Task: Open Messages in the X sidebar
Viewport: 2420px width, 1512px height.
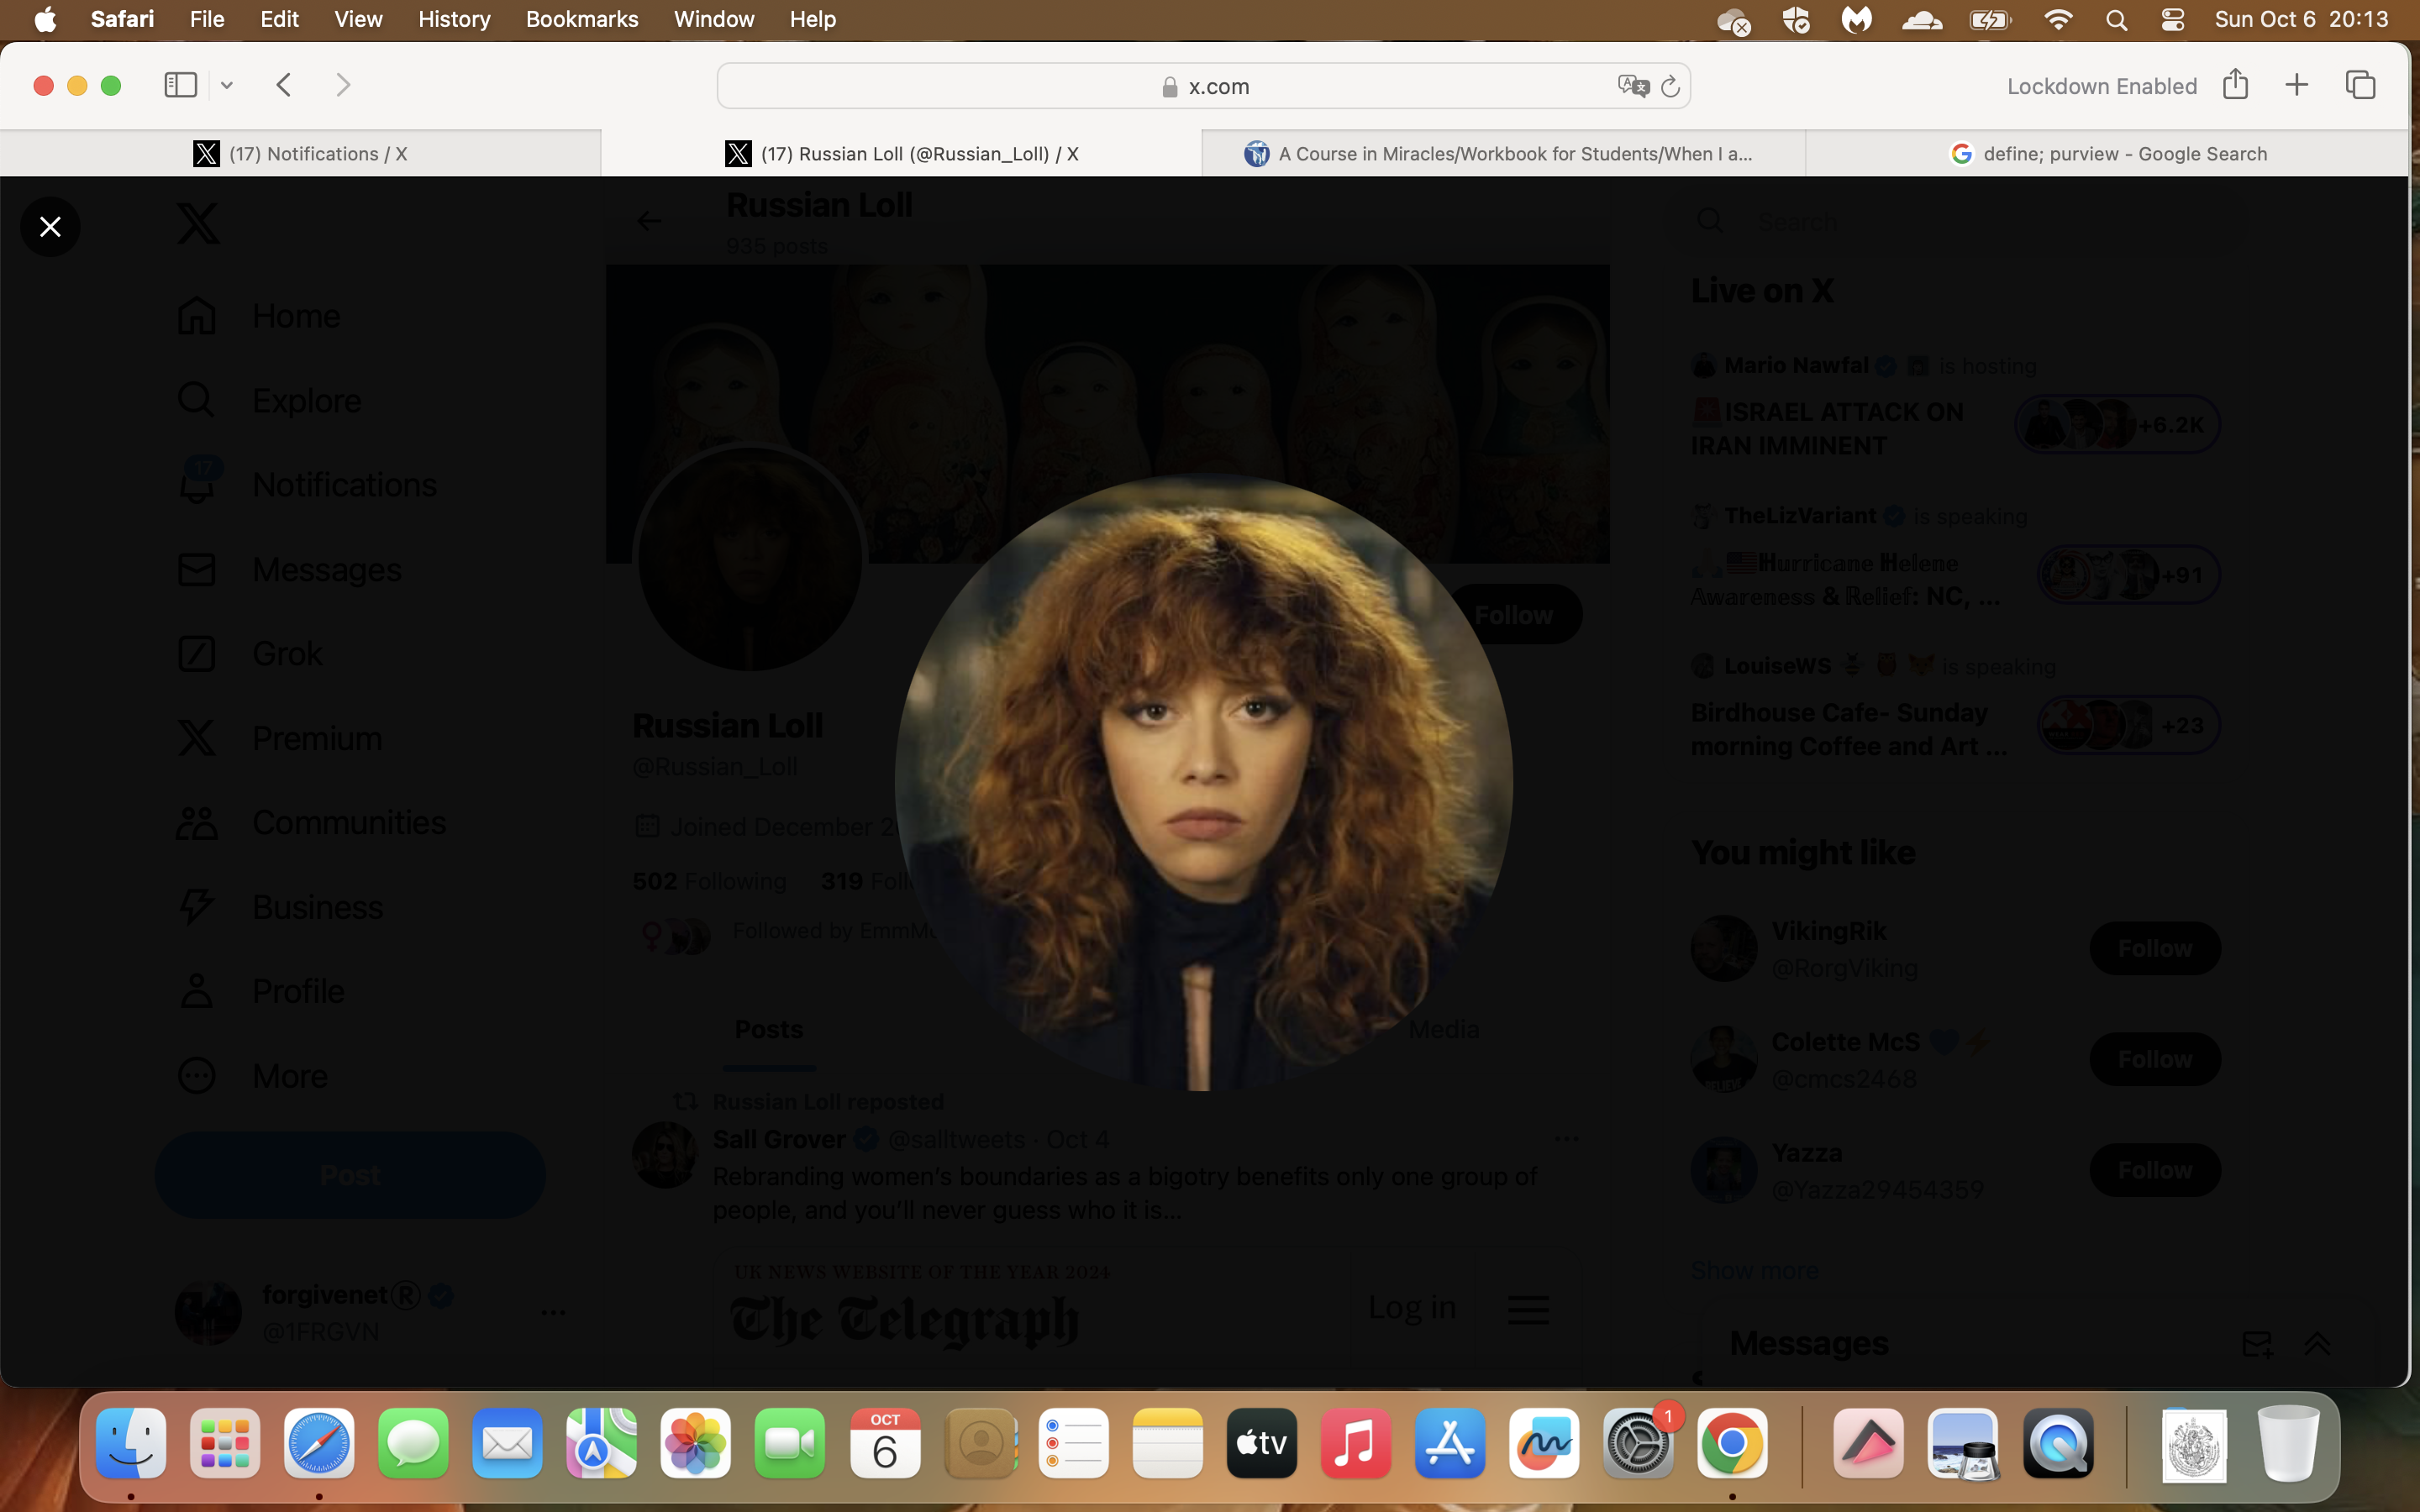Action: click(x=288, y=569)
